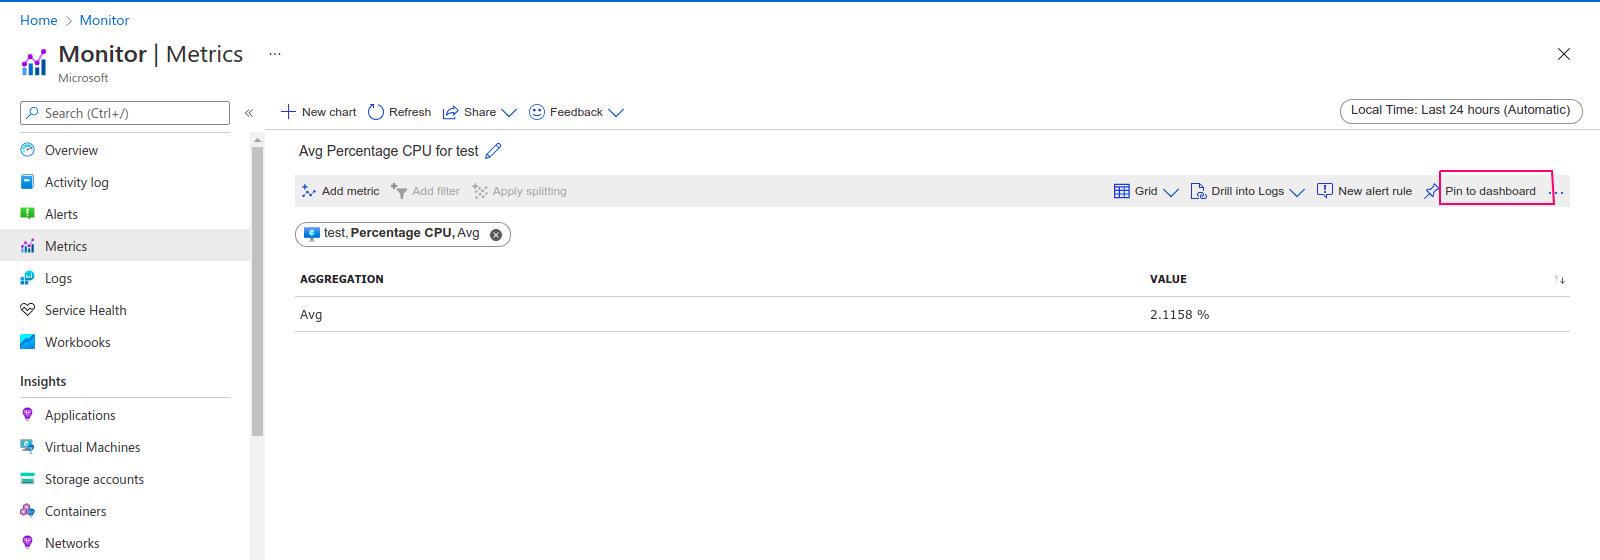Go to Monitor breadcrumb link

point(105,20)
